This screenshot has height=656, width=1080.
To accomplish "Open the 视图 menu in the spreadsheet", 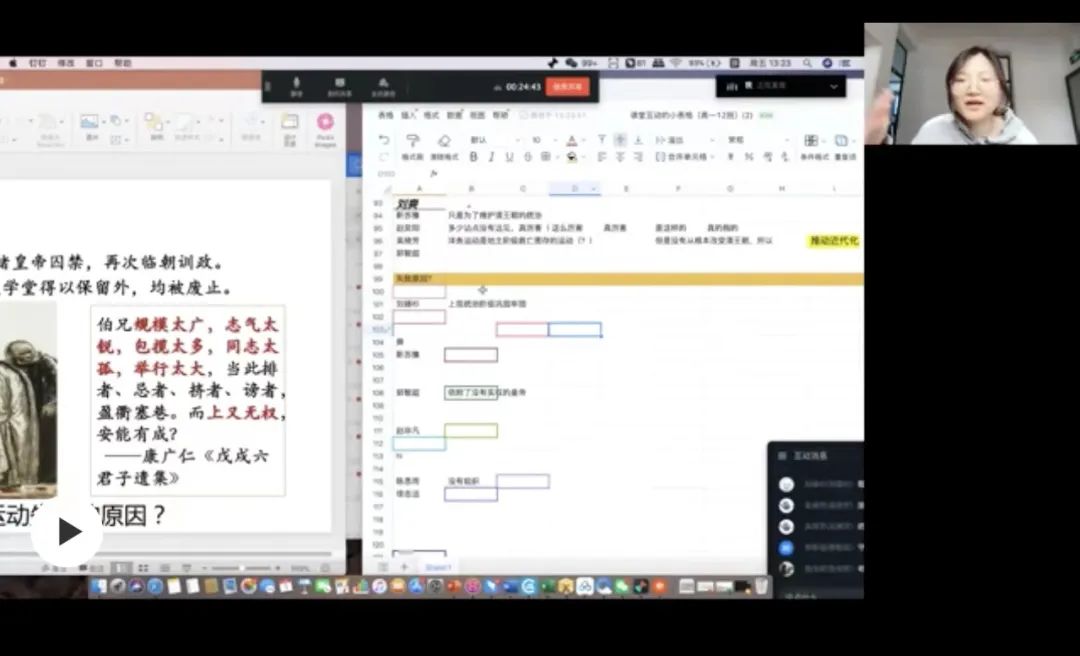I will click(x=477, y=115).
